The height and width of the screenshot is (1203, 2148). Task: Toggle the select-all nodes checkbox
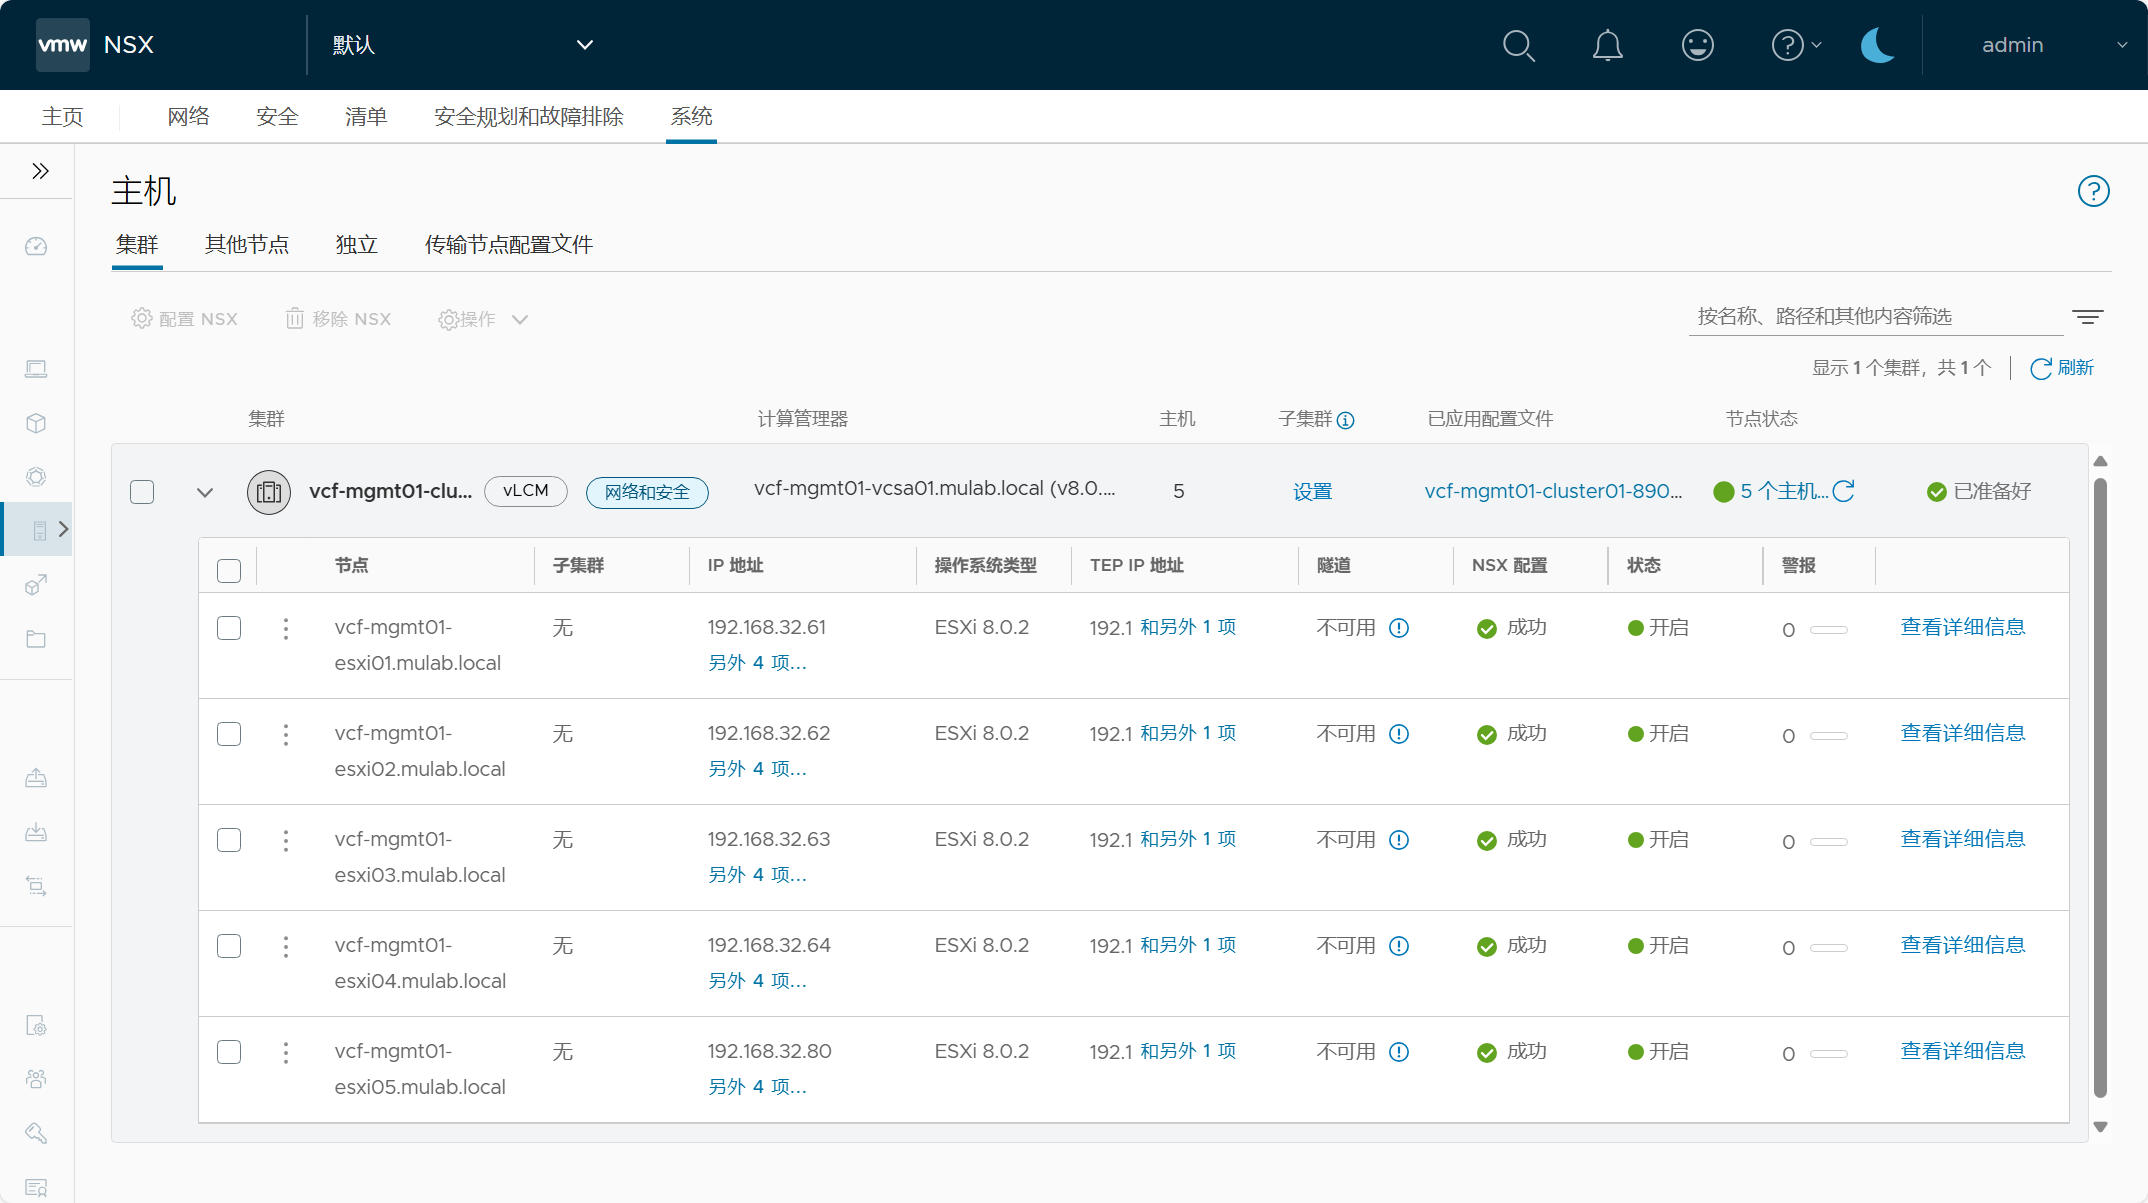click(229, 570)
